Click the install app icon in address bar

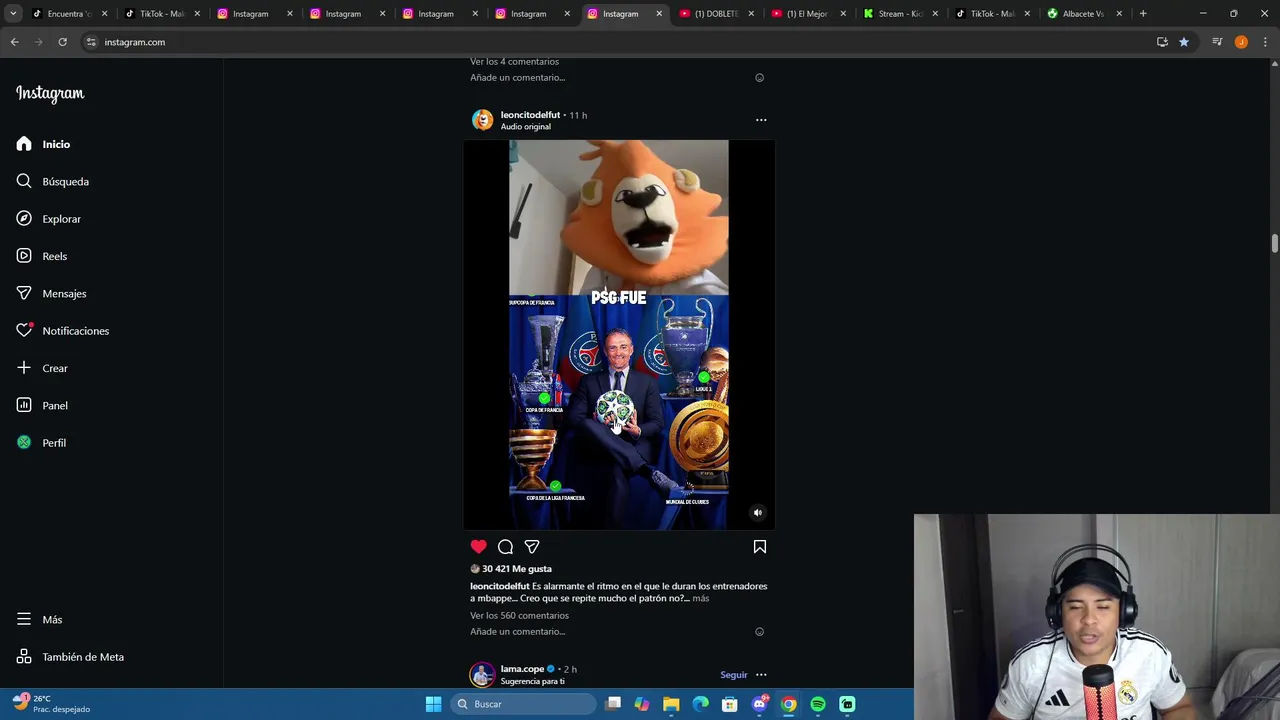pyautogui.click(x=1162, y=42)
